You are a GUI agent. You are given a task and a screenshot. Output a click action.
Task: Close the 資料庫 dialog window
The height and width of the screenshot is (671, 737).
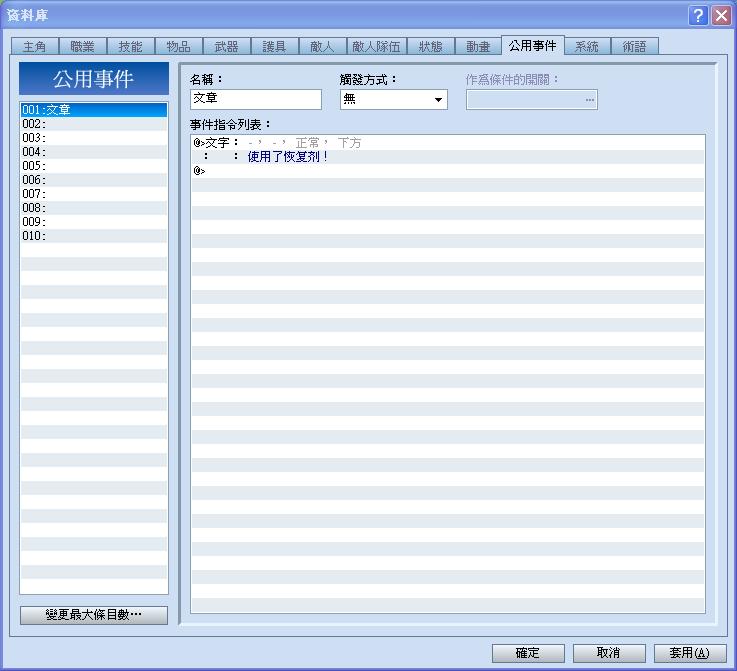[721, 16]
